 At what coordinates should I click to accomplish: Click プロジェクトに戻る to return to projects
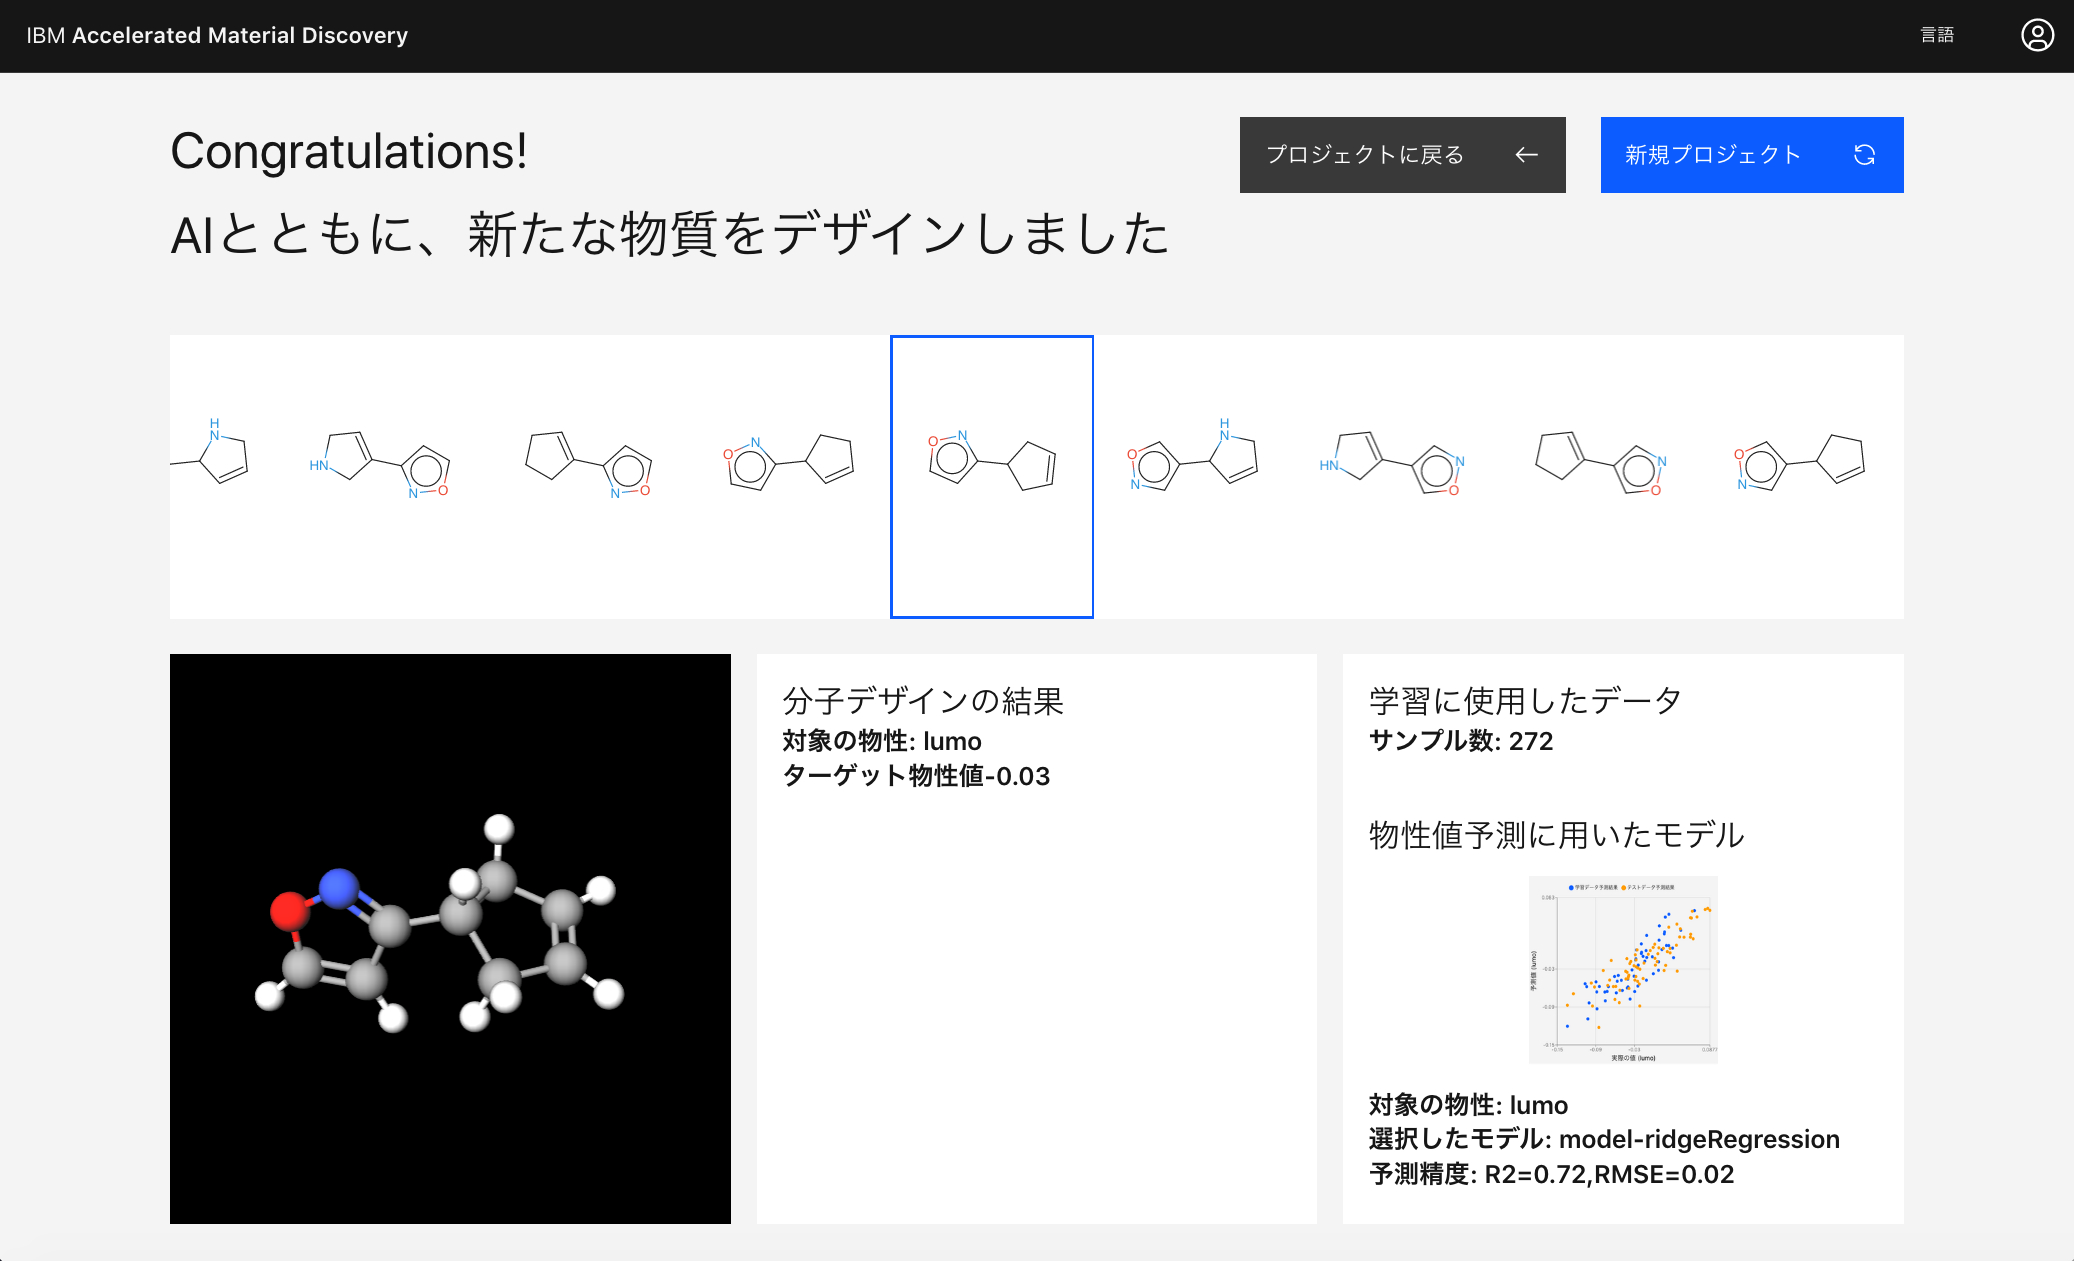point(1401,154)
